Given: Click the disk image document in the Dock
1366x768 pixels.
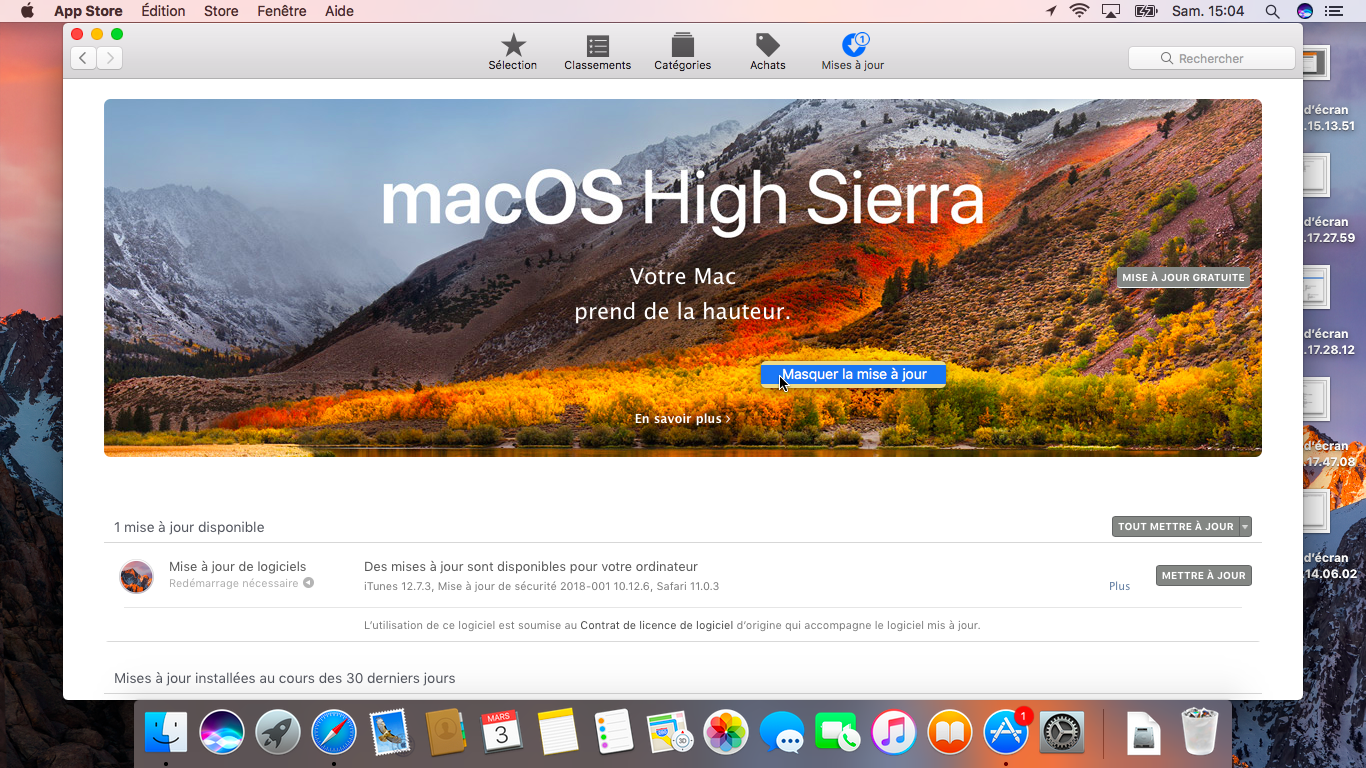Looking at the screenshot, I should 1143,732.
